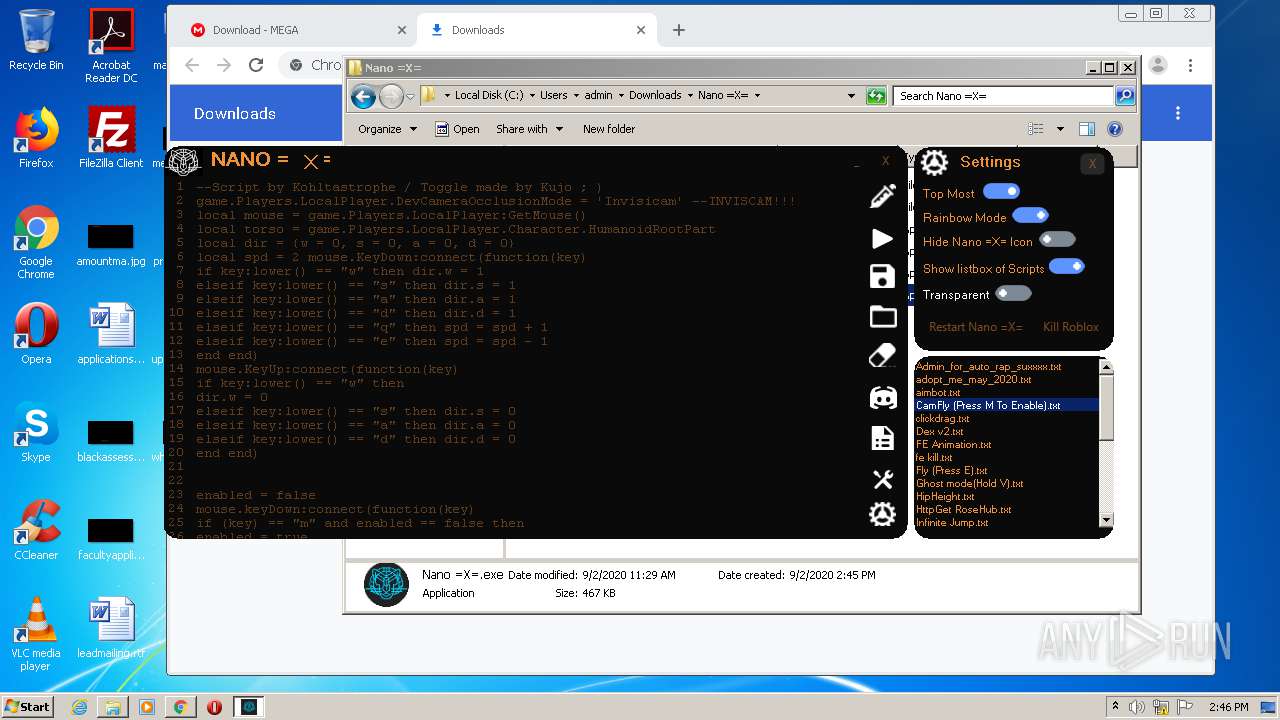Open Chrome three-dot menu
Image resolution: width=1280 pixels, height=720 pixels.
pos(1190,65)
